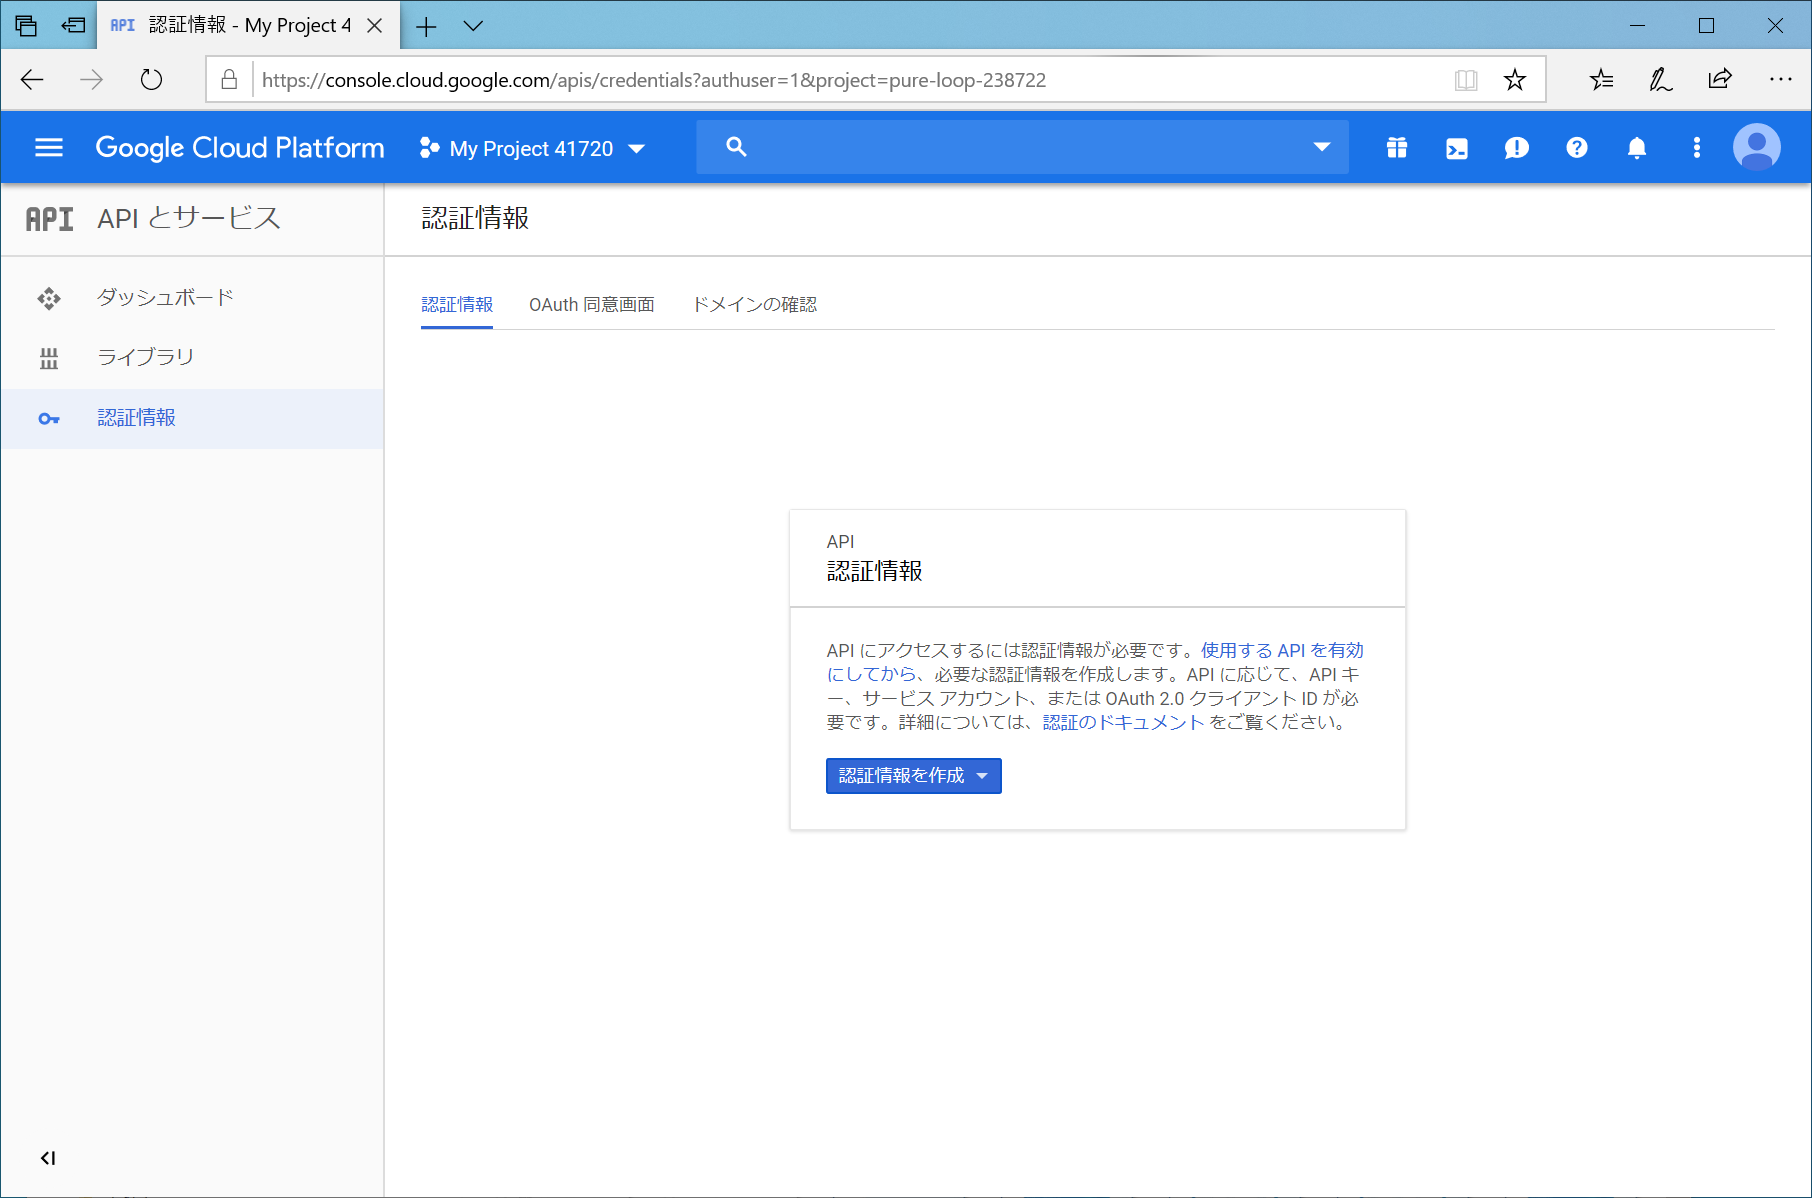Open the favorites hub
The width and height of the screenshot is (1812, 1198).
(x=1602, y=80)
